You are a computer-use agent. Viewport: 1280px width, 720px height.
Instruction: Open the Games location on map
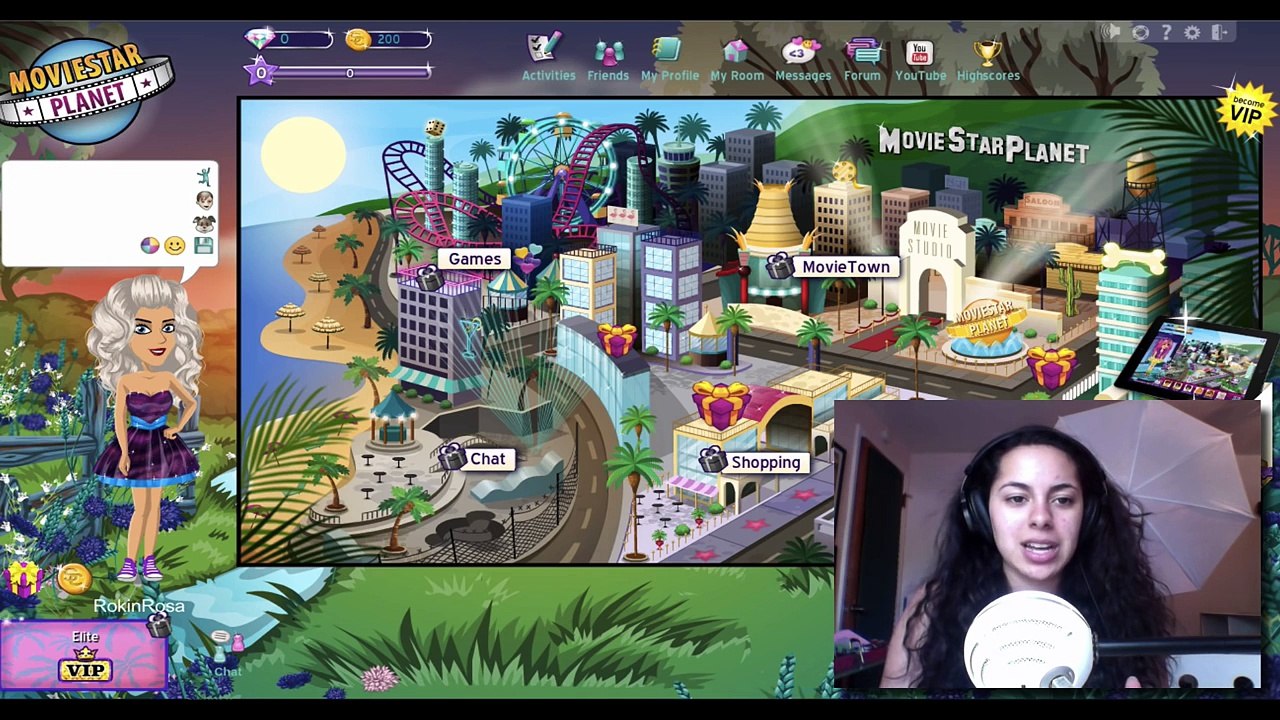[x=474, y=259]
